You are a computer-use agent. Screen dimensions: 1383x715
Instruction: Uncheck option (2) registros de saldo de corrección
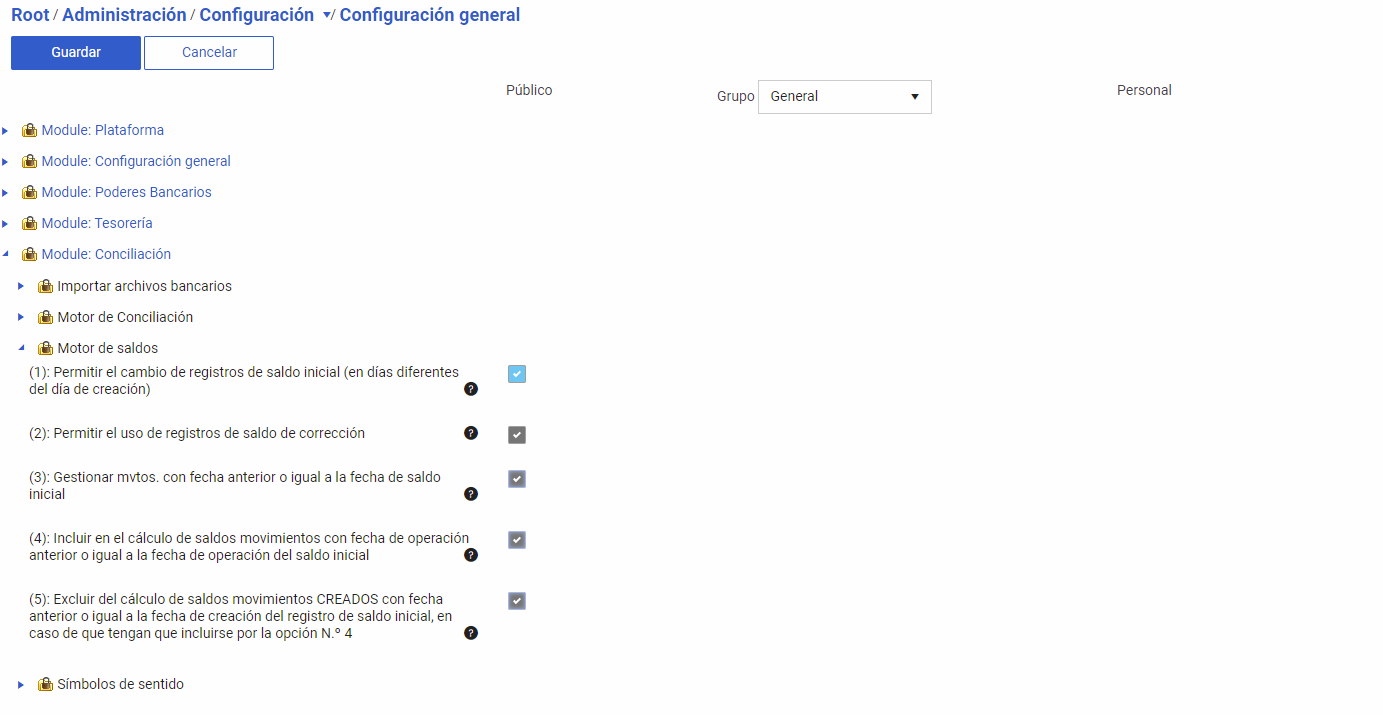517,435
